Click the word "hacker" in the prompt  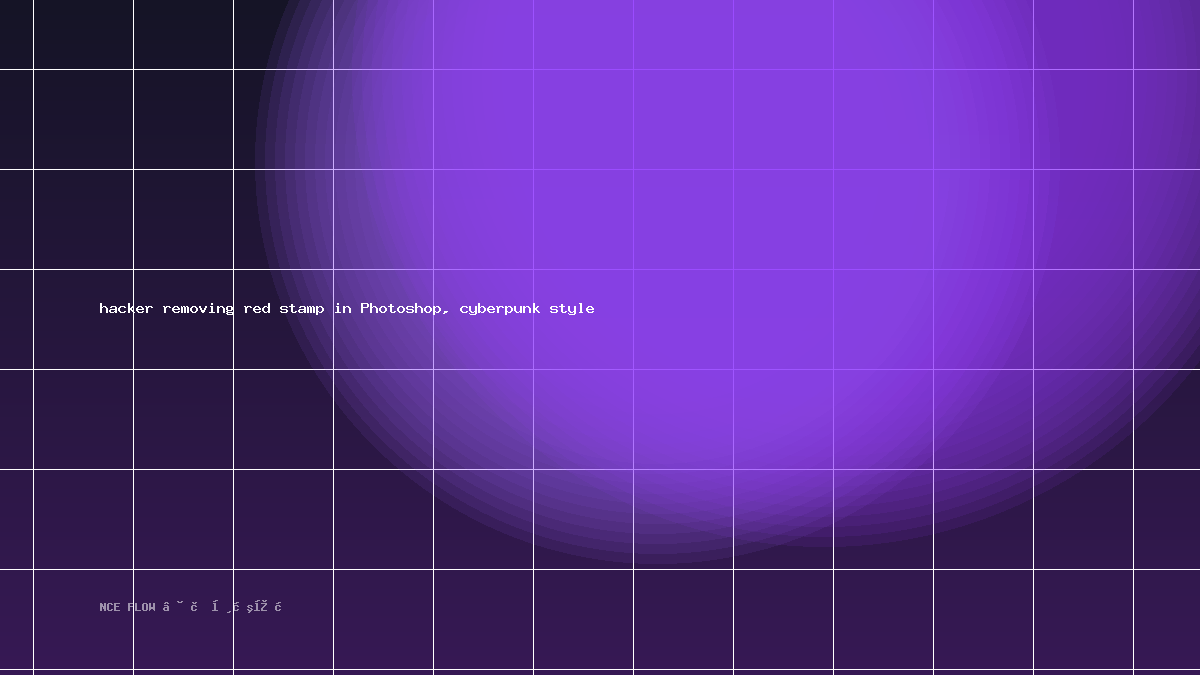tap(126, 308)
